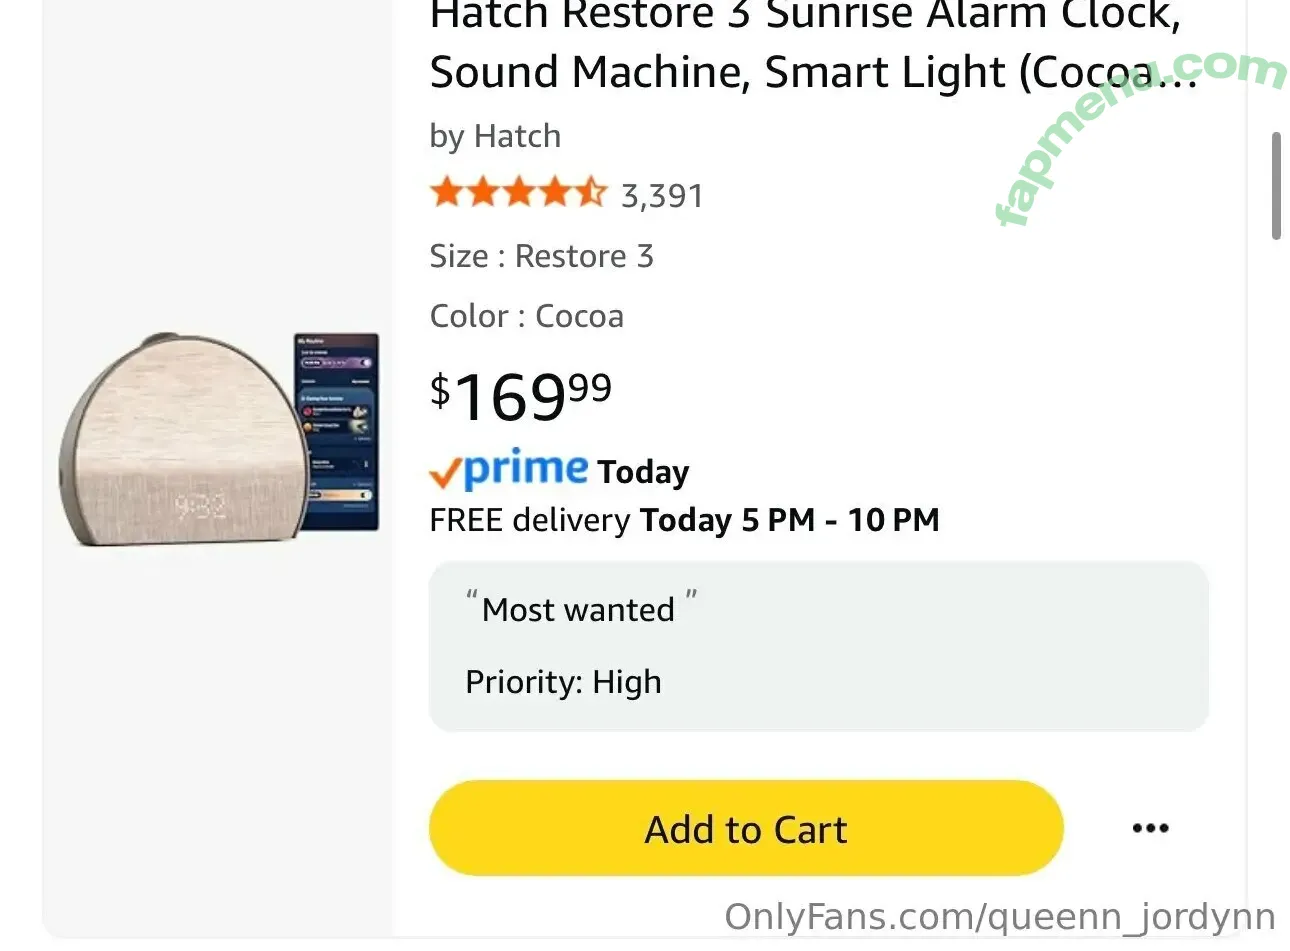Open the three-dot more options menu
The width and height of the screenshot is (1290, 951).
pyautogui.click(x=1150, y=828)
